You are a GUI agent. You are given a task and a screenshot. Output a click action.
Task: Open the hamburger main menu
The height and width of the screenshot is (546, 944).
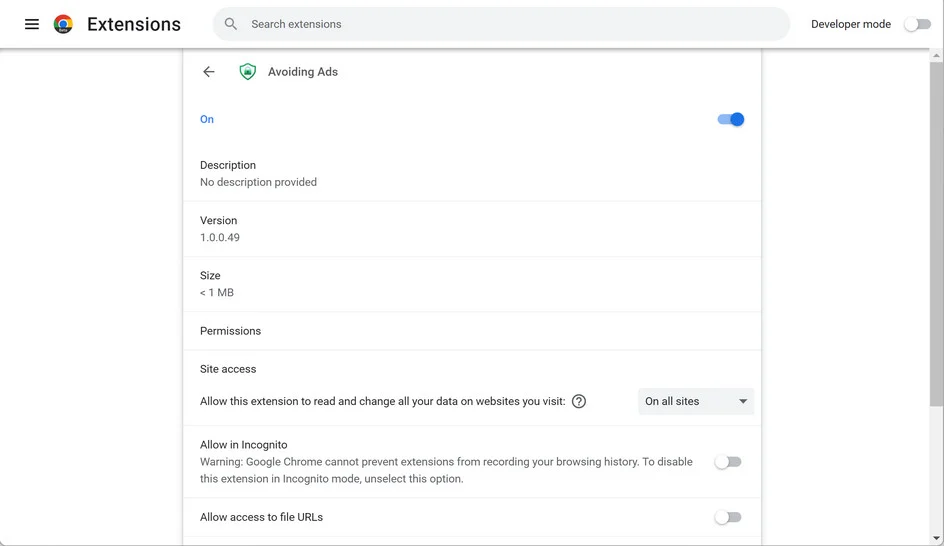pos(32,24)
